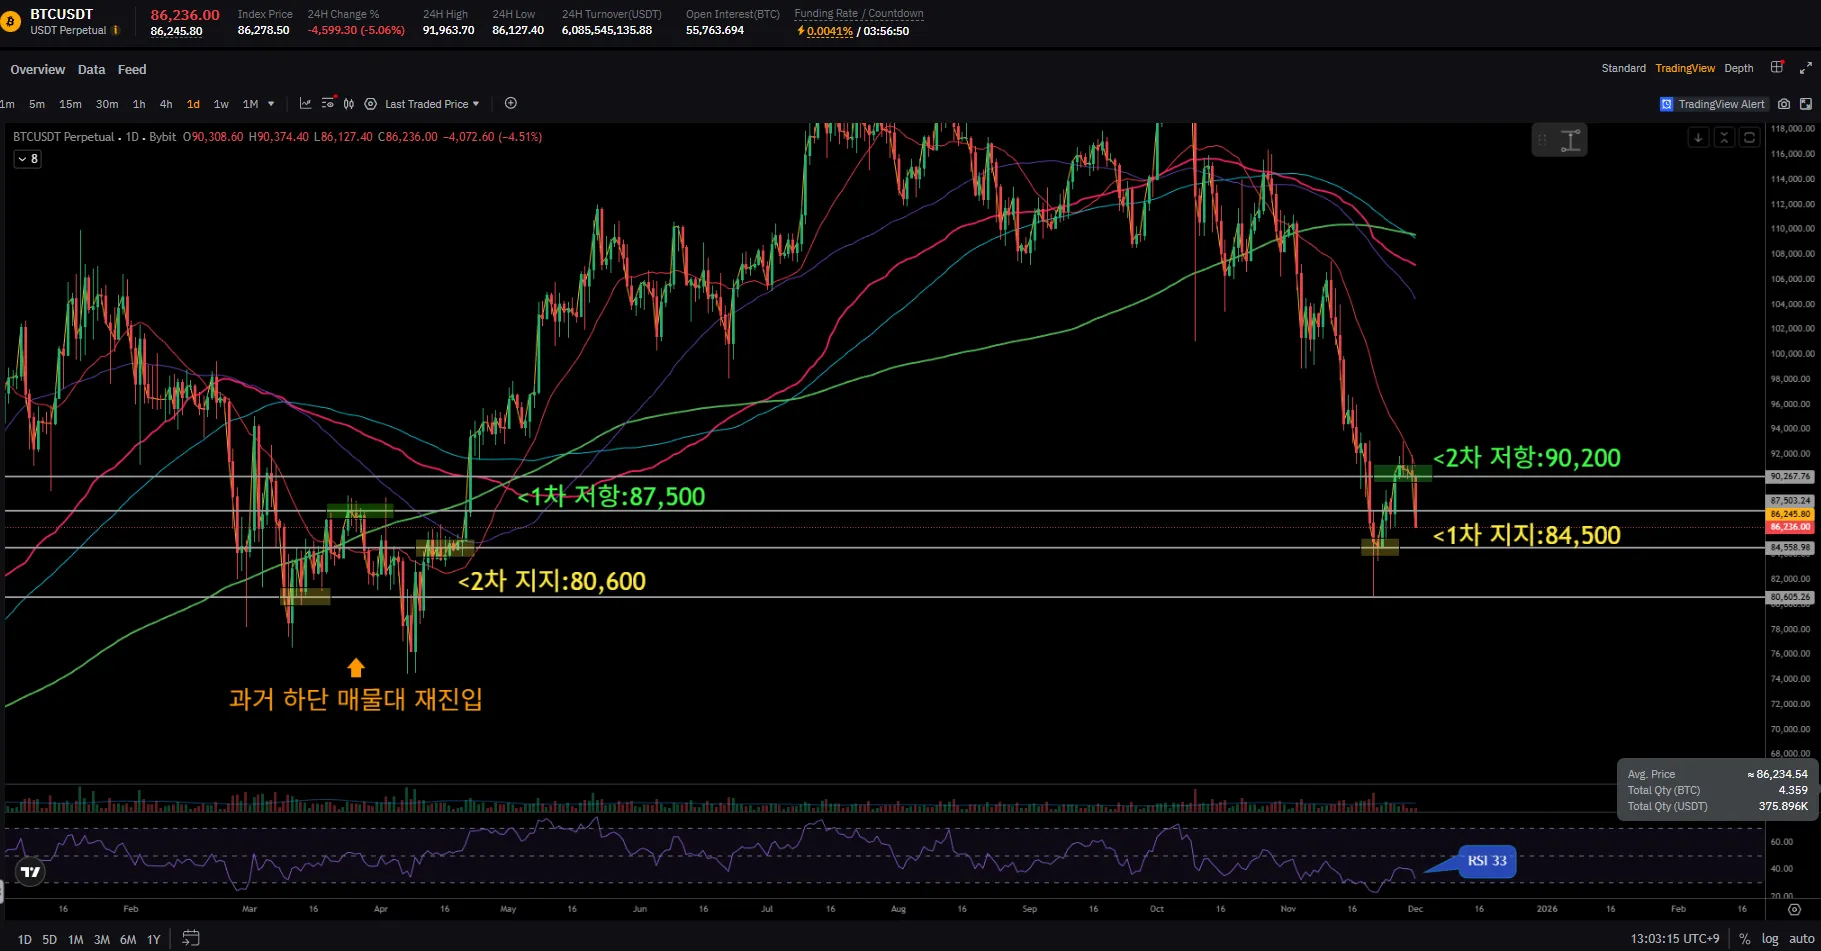1821x951 pixels.
Task: Take a chart snapshot with camera icon
Action: (x=1784, y=104)
